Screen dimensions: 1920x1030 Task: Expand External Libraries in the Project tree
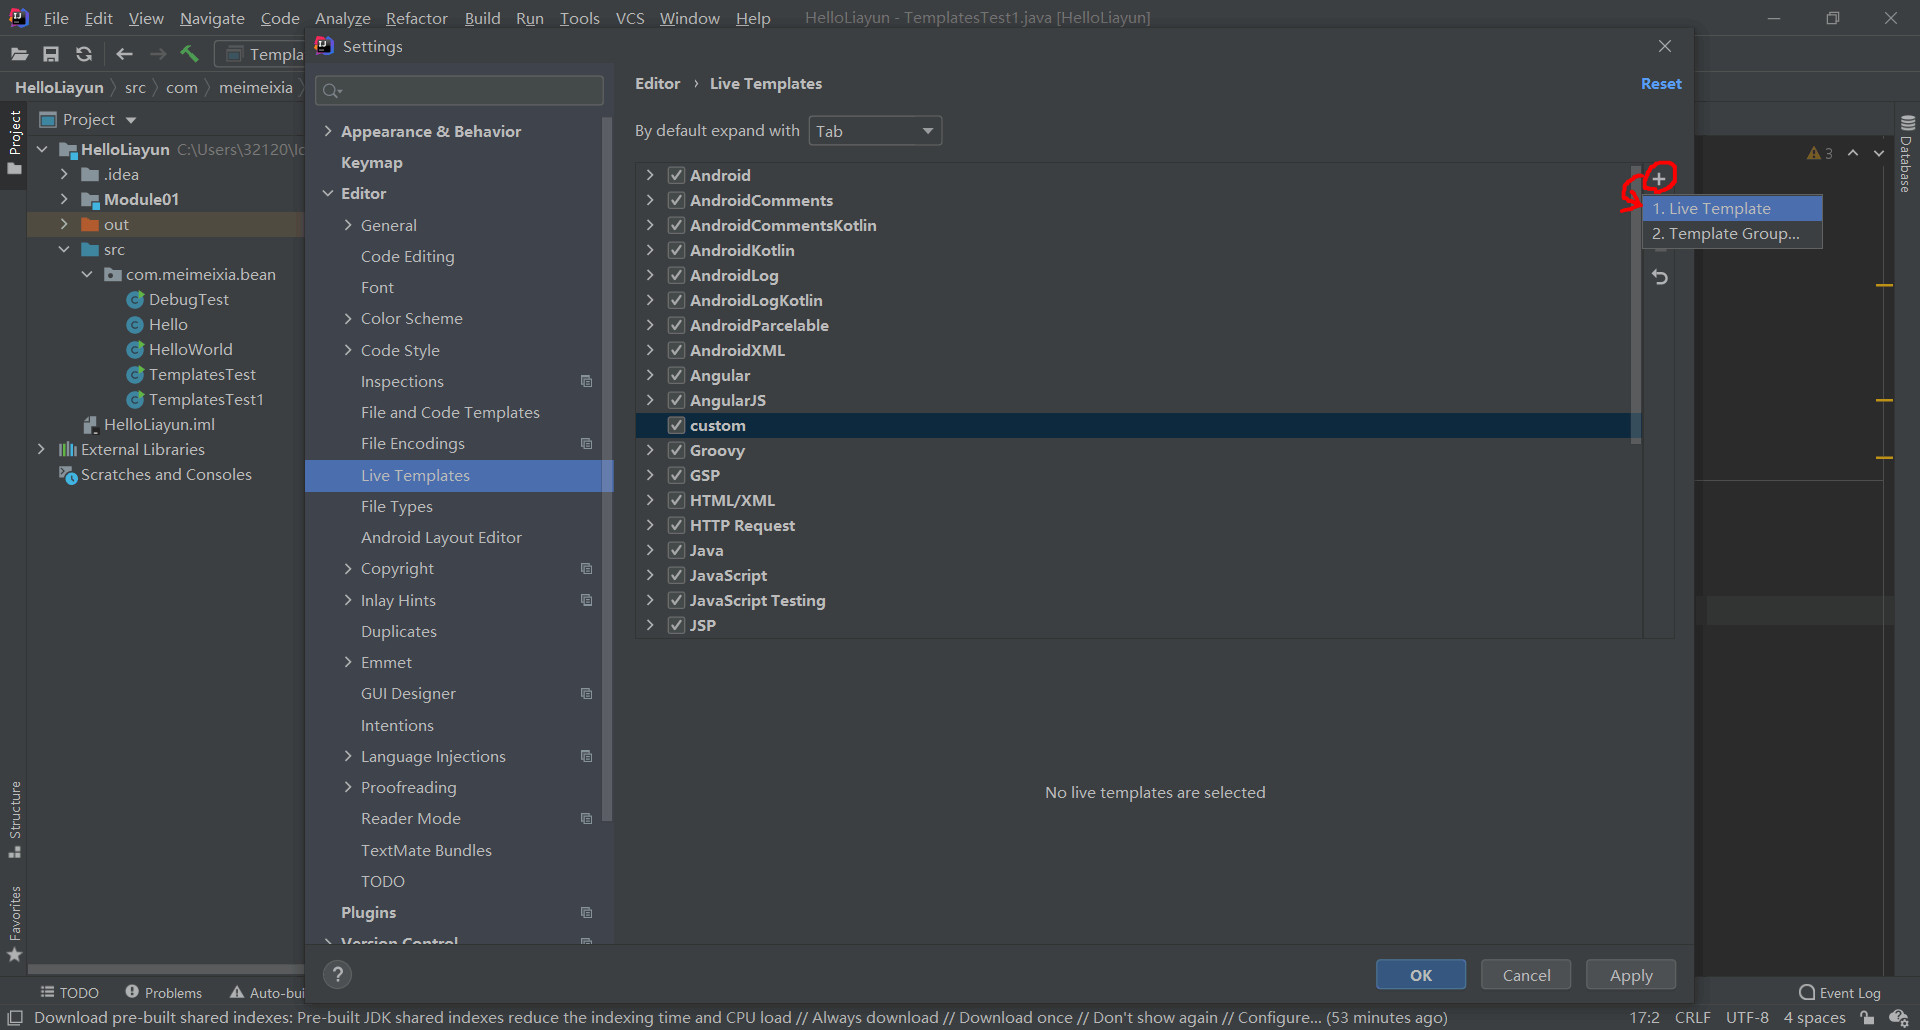click(x=41, y=450)
